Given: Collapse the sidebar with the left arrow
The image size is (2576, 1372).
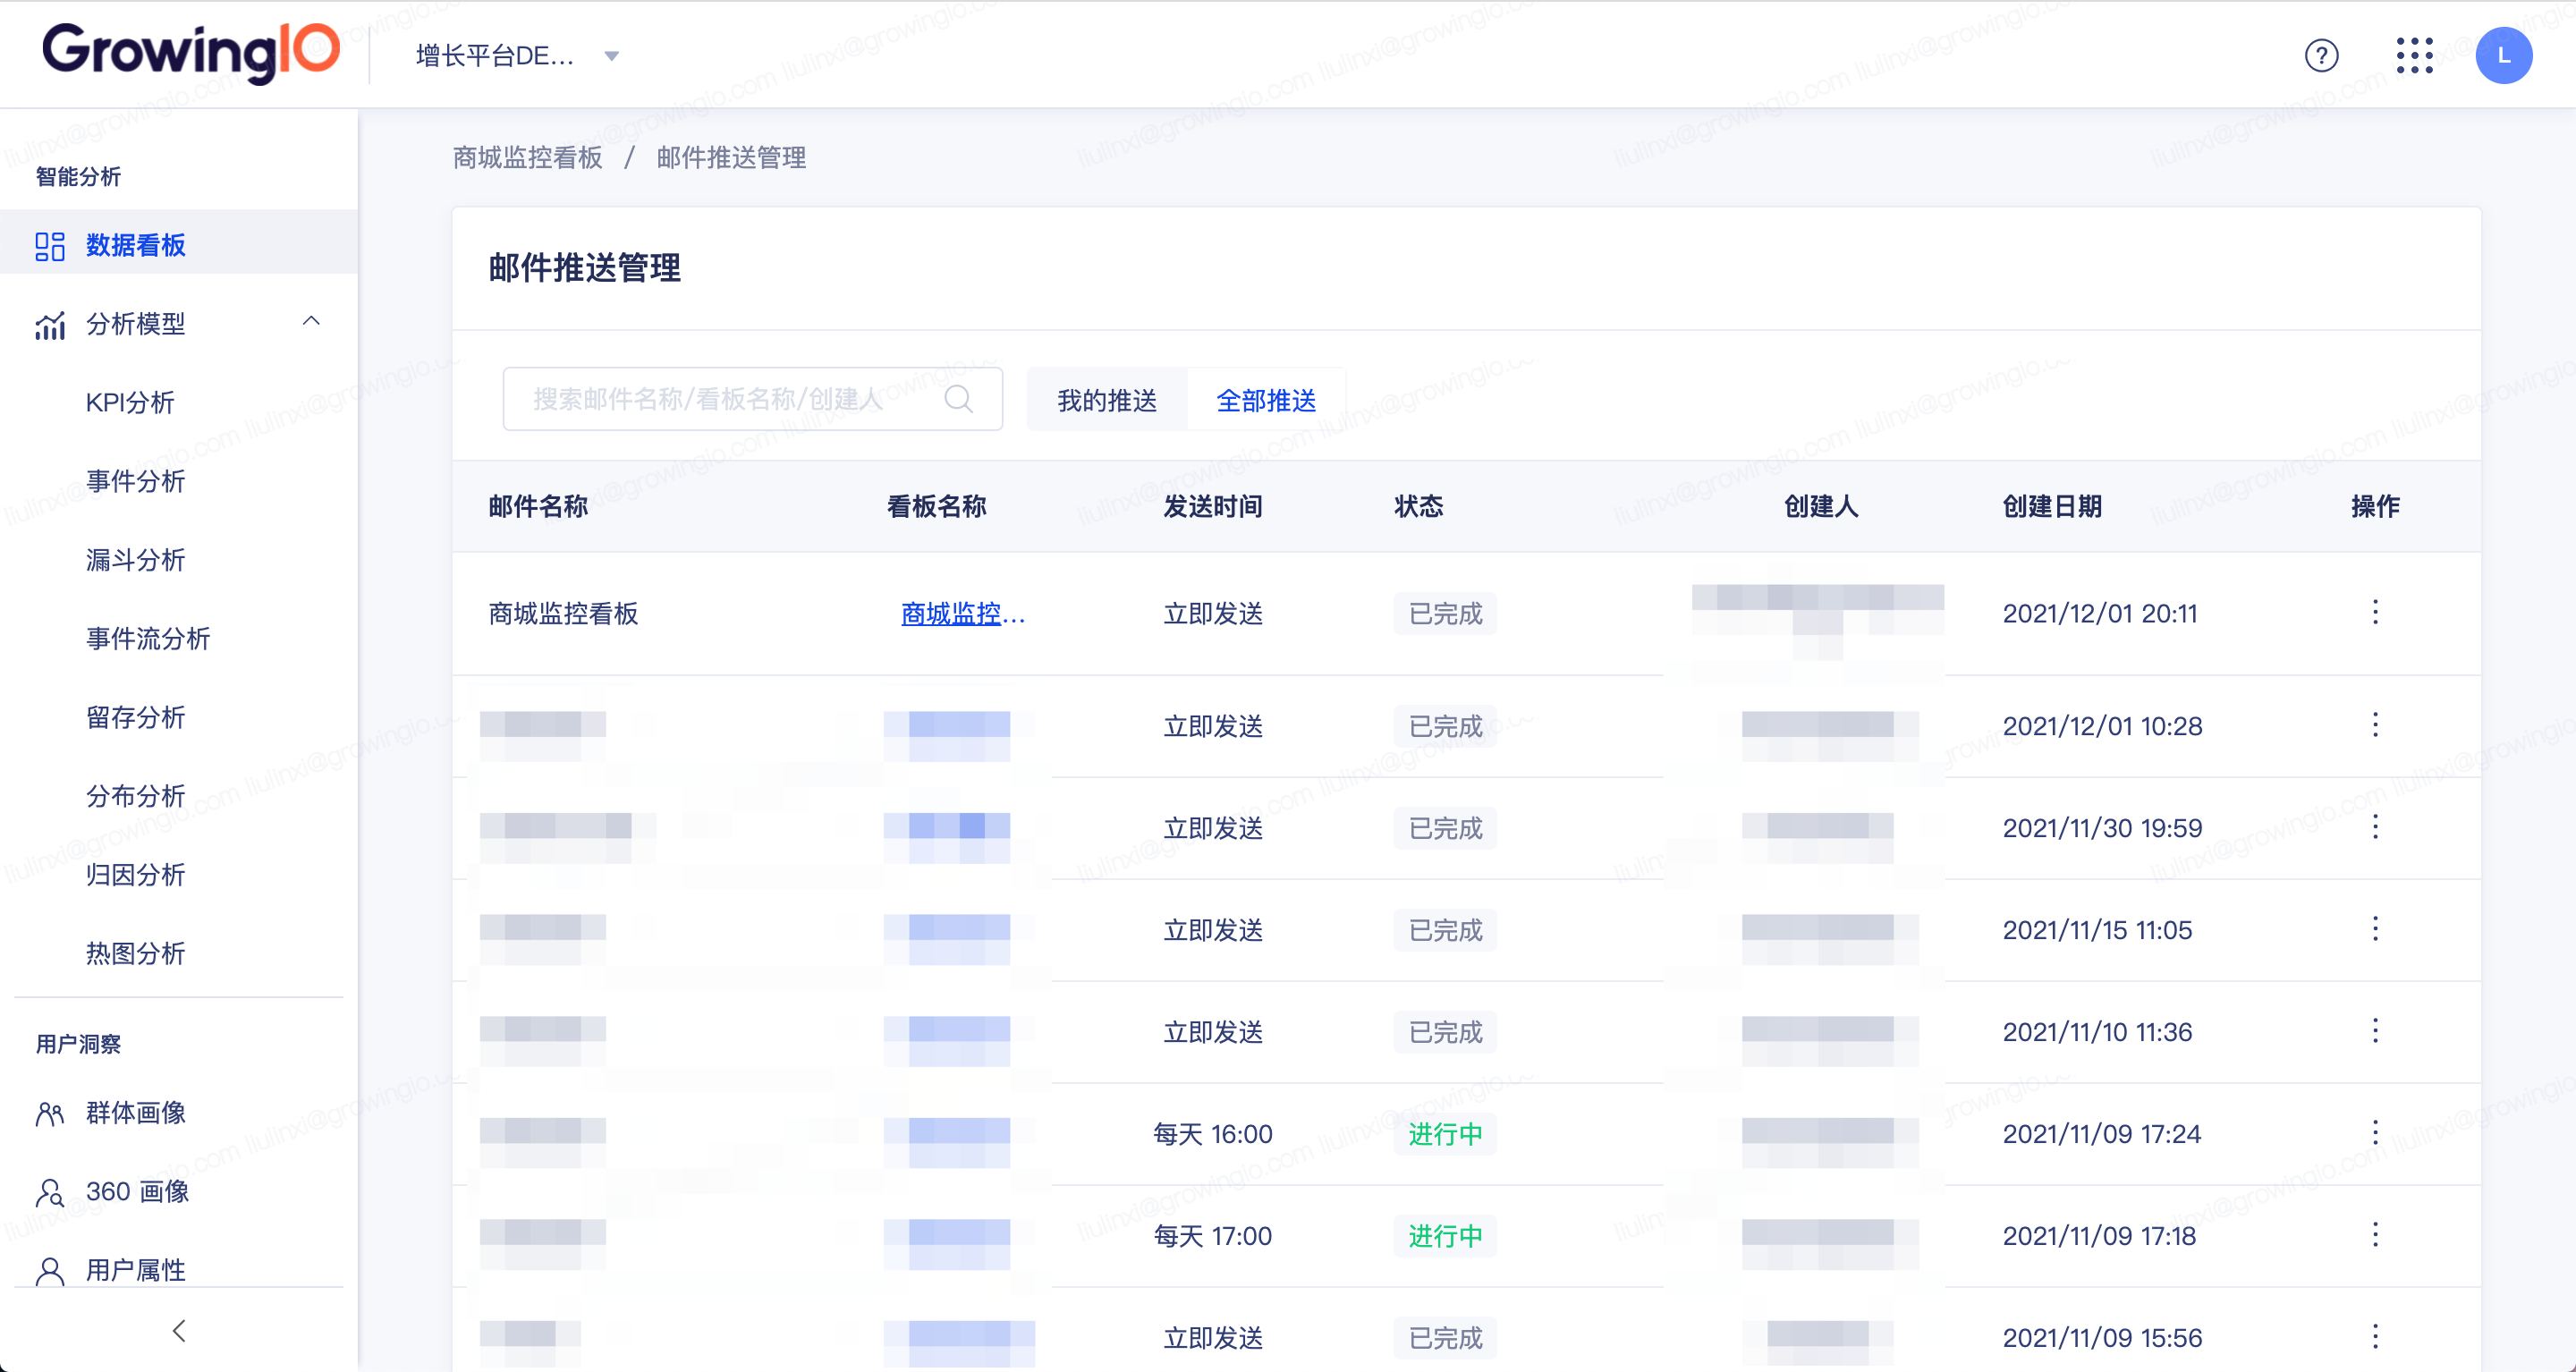Looking at the screenshot, I should tap(179, 1331).
